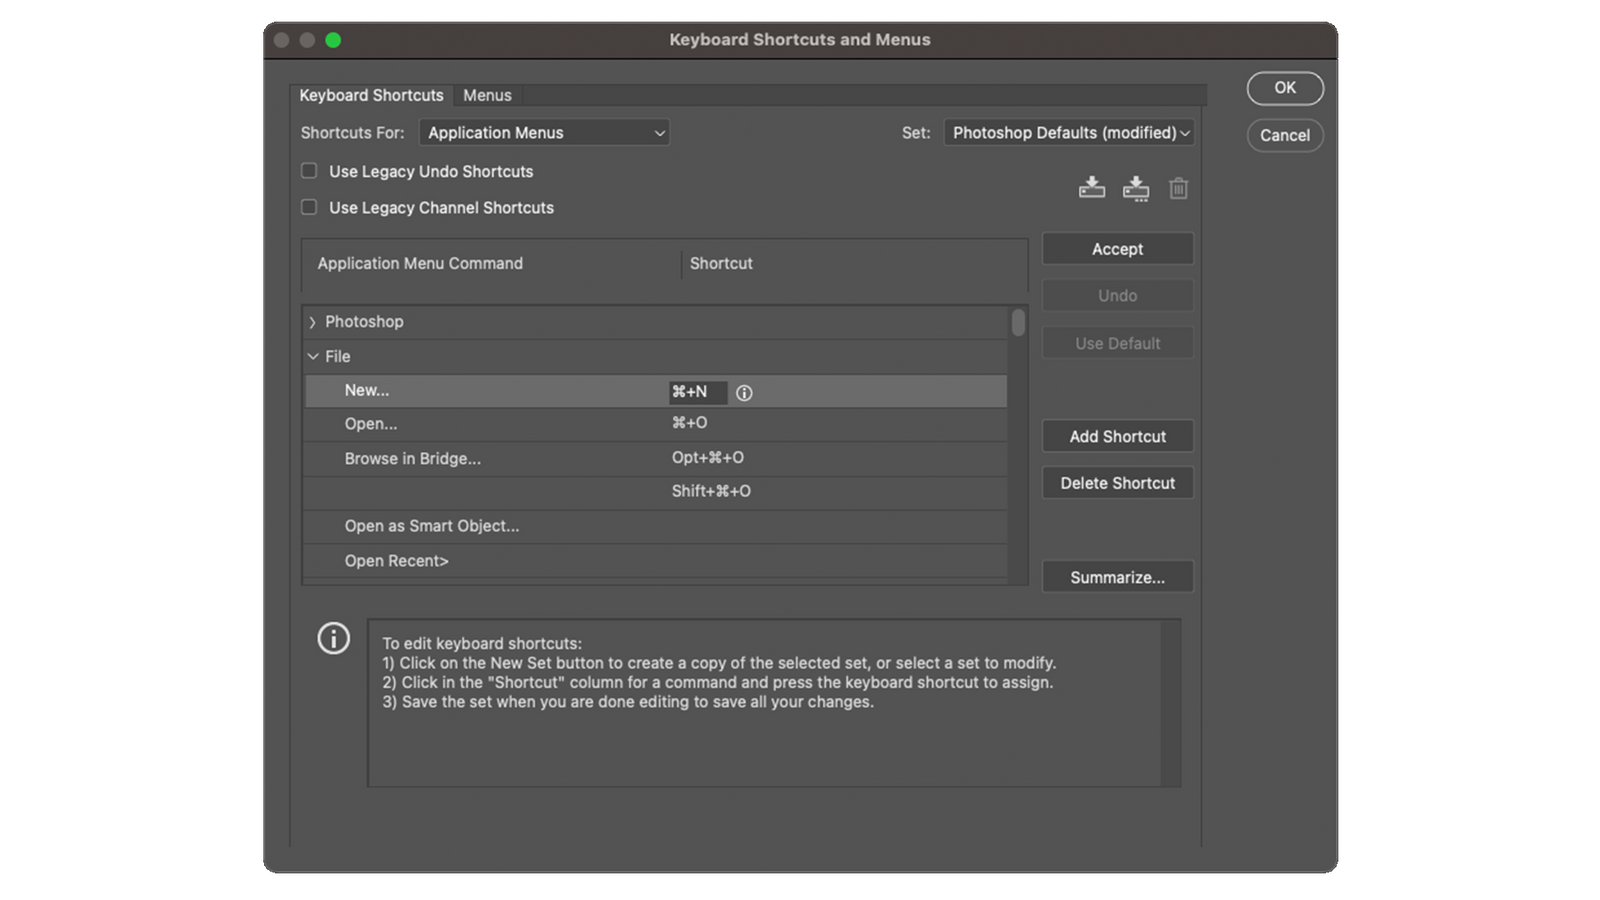Image resolution: width=1600 pixels, height=900 pixels.
Task: Enable Use Legacy Channel Shortcuts
Action: [x=309, y=207]
